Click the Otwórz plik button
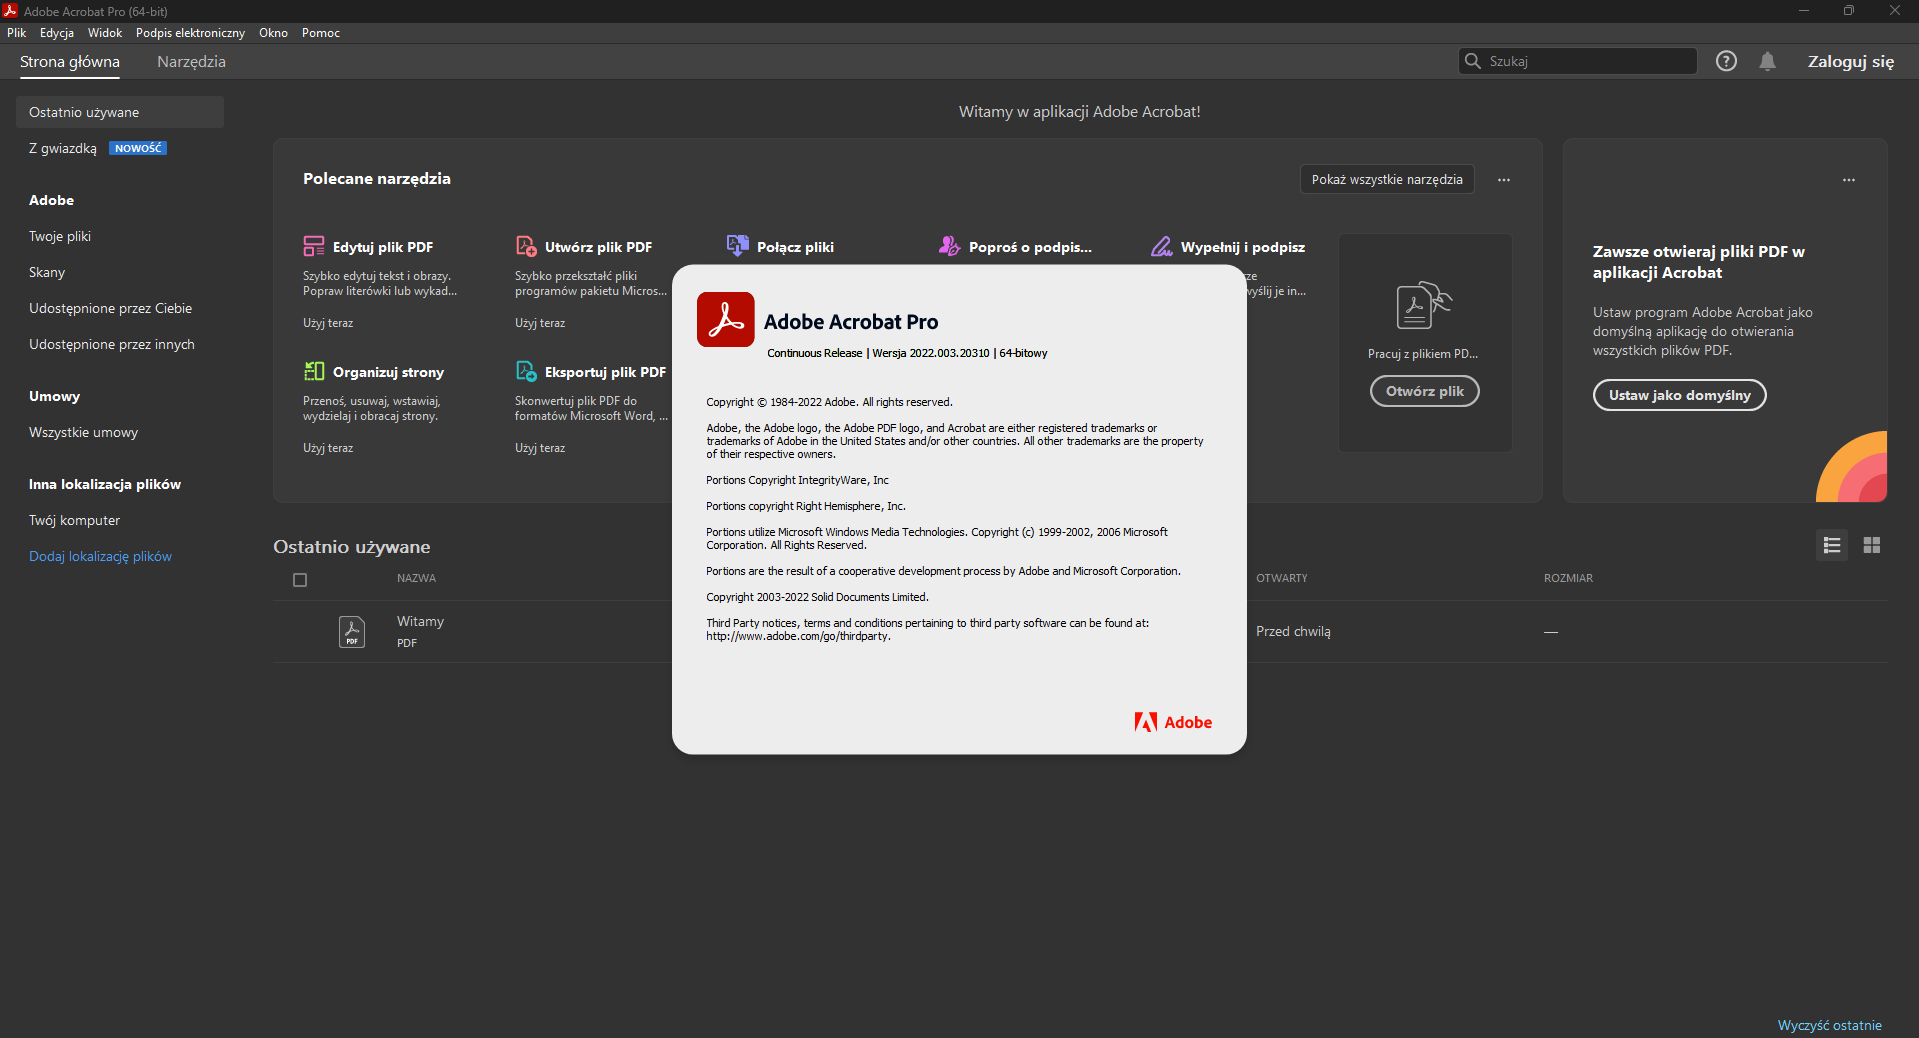The image size is (1919, 1038). 1425,391
